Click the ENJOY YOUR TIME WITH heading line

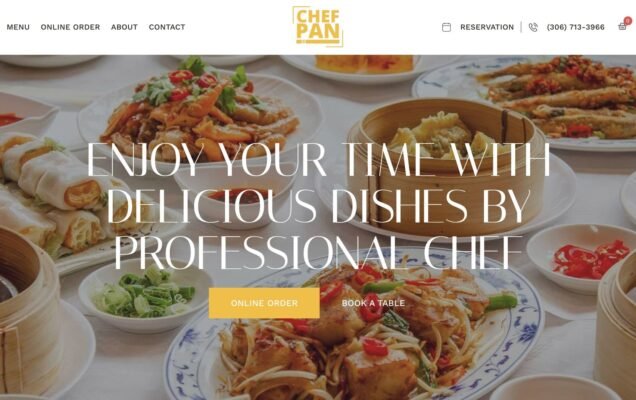318,159
